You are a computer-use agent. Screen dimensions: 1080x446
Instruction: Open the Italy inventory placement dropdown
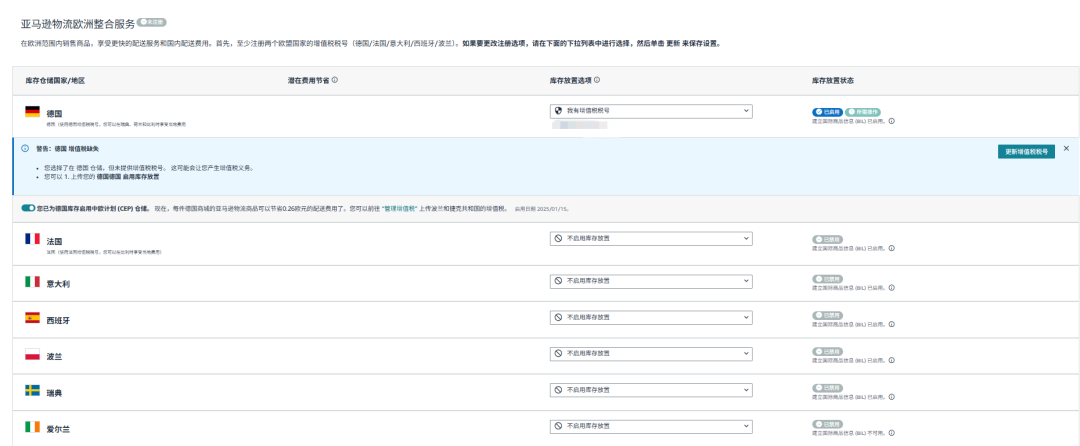point(651,282)
